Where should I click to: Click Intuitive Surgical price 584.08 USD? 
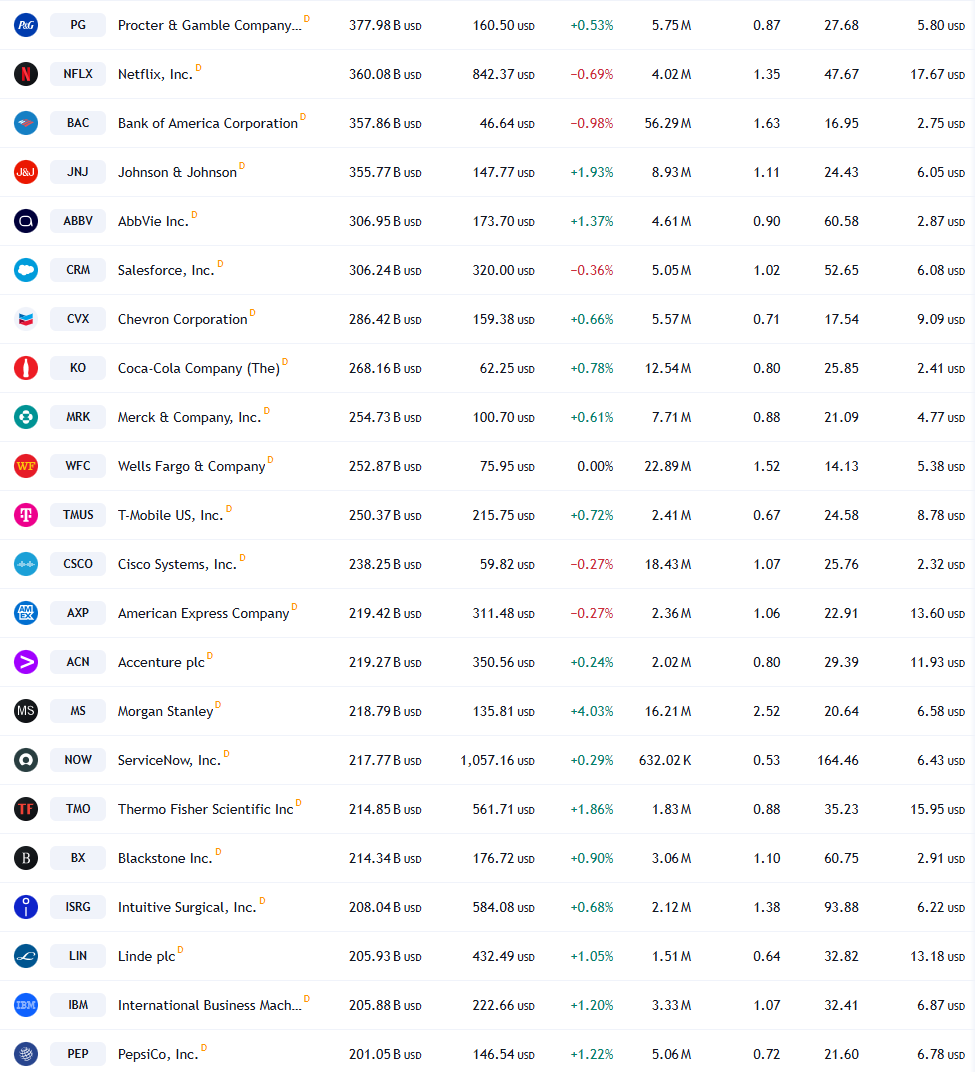503,907
